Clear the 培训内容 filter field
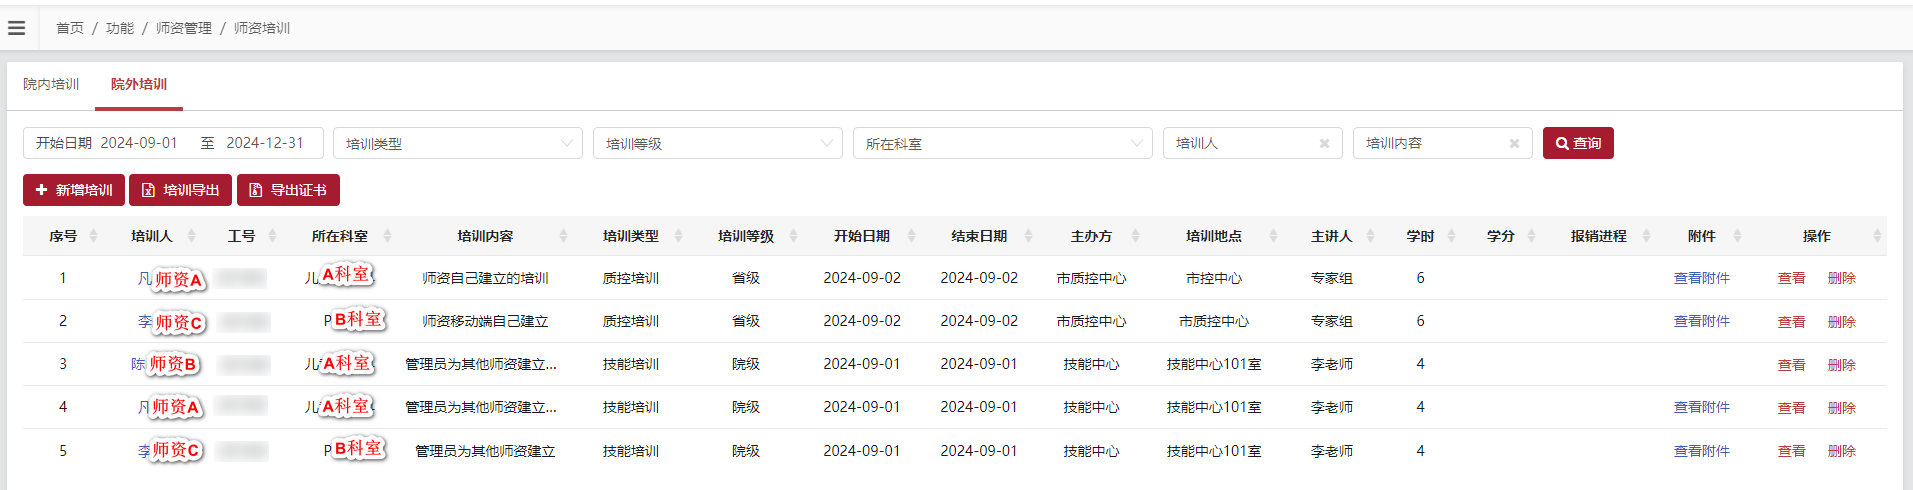 (x=1514, y=144)
